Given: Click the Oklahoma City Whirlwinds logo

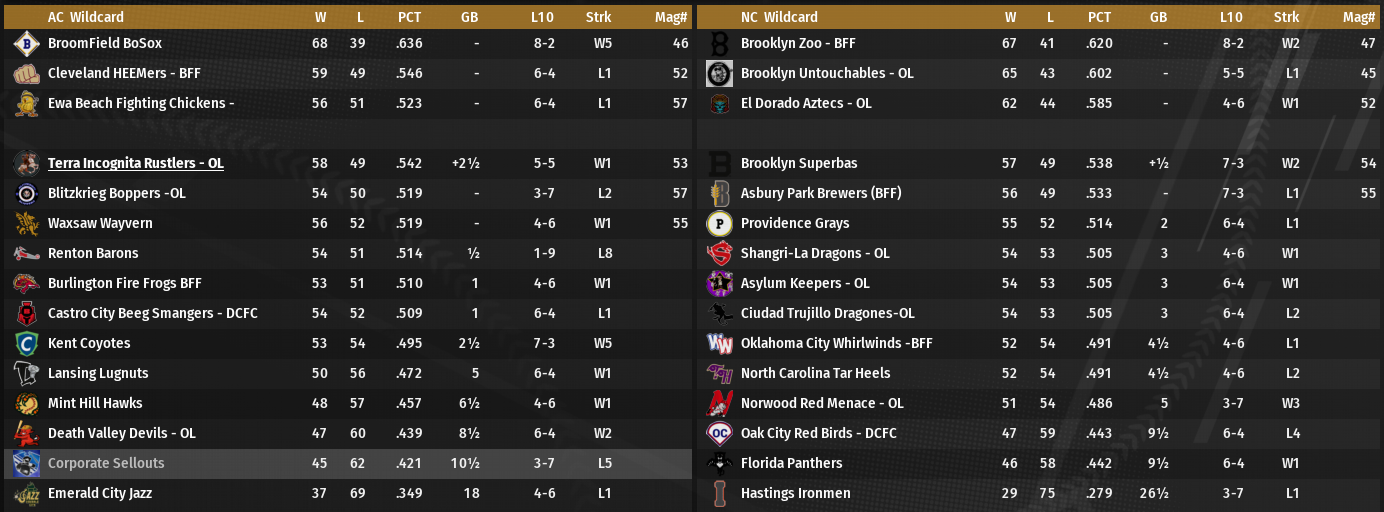Looking at the screenshot, I should [x=719, y=344].
